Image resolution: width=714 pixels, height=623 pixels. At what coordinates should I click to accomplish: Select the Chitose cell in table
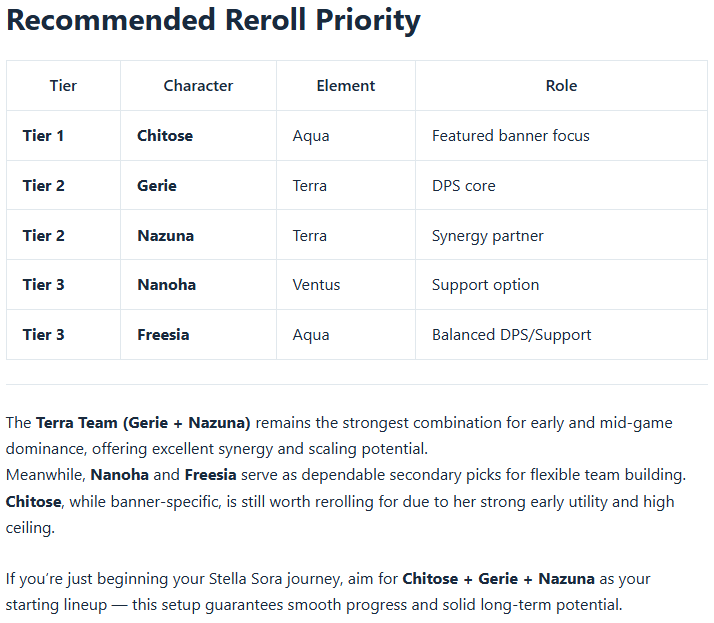coord(165,136)
